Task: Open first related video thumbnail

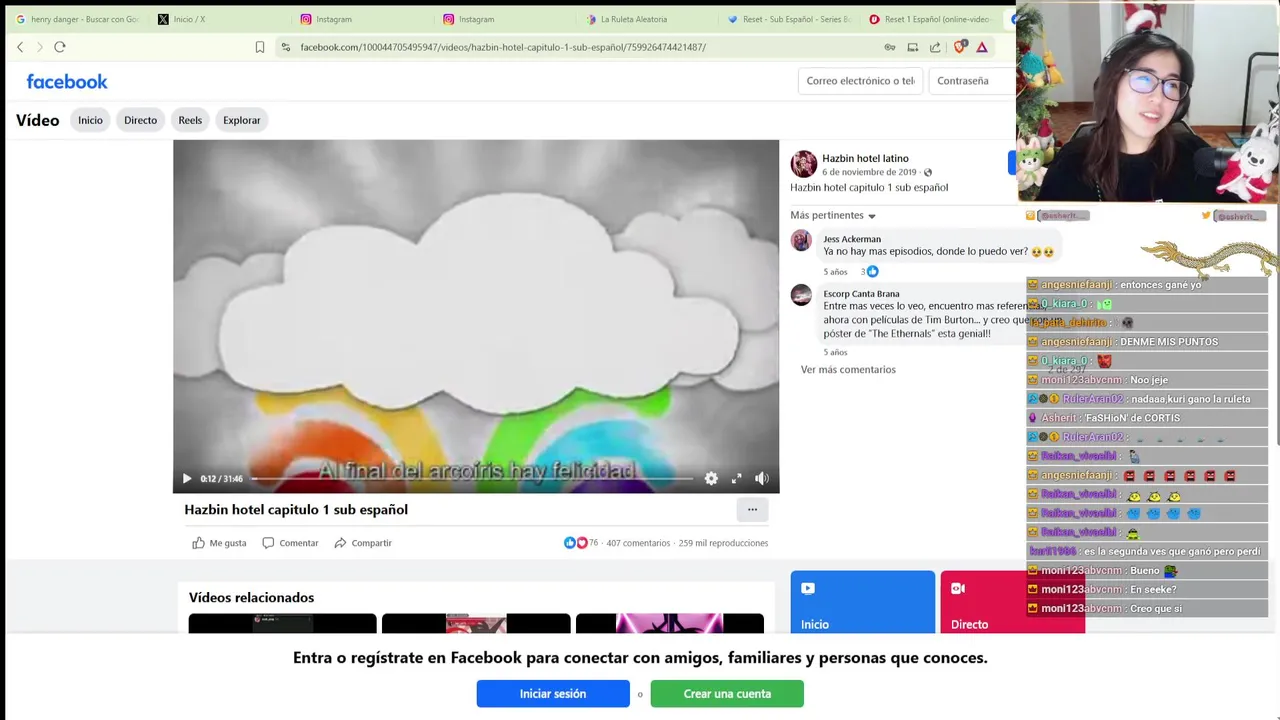Action: click(x=282, y=624)
